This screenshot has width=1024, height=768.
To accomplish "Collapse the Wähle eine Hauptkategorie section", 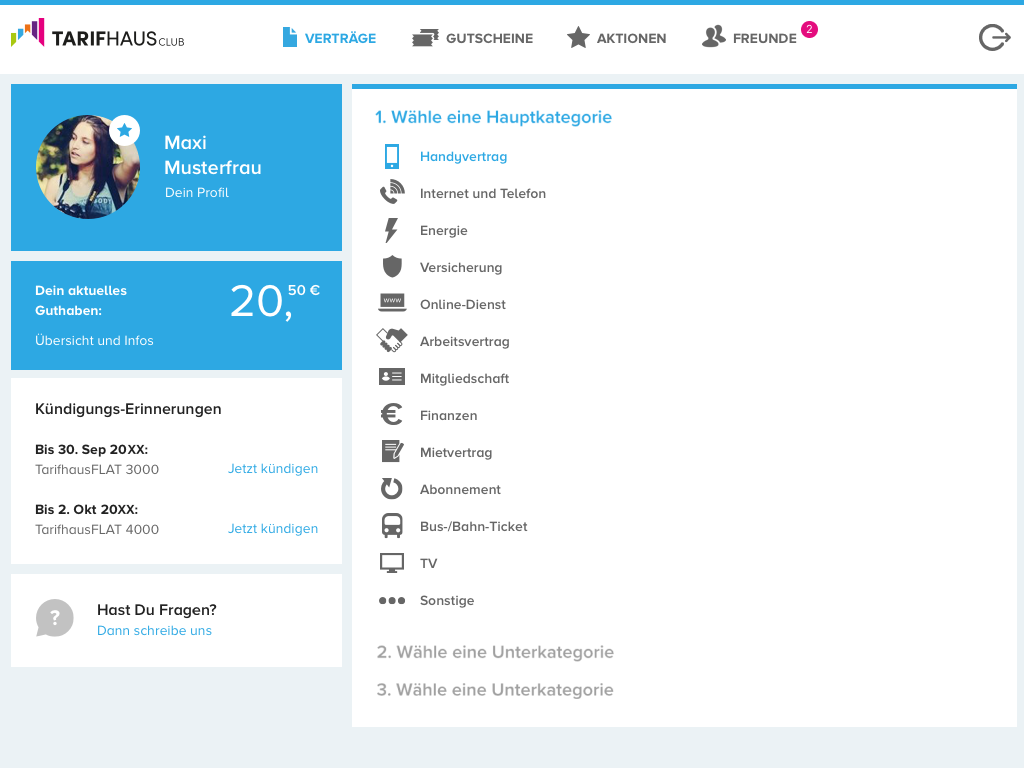I will pos(493,117).
